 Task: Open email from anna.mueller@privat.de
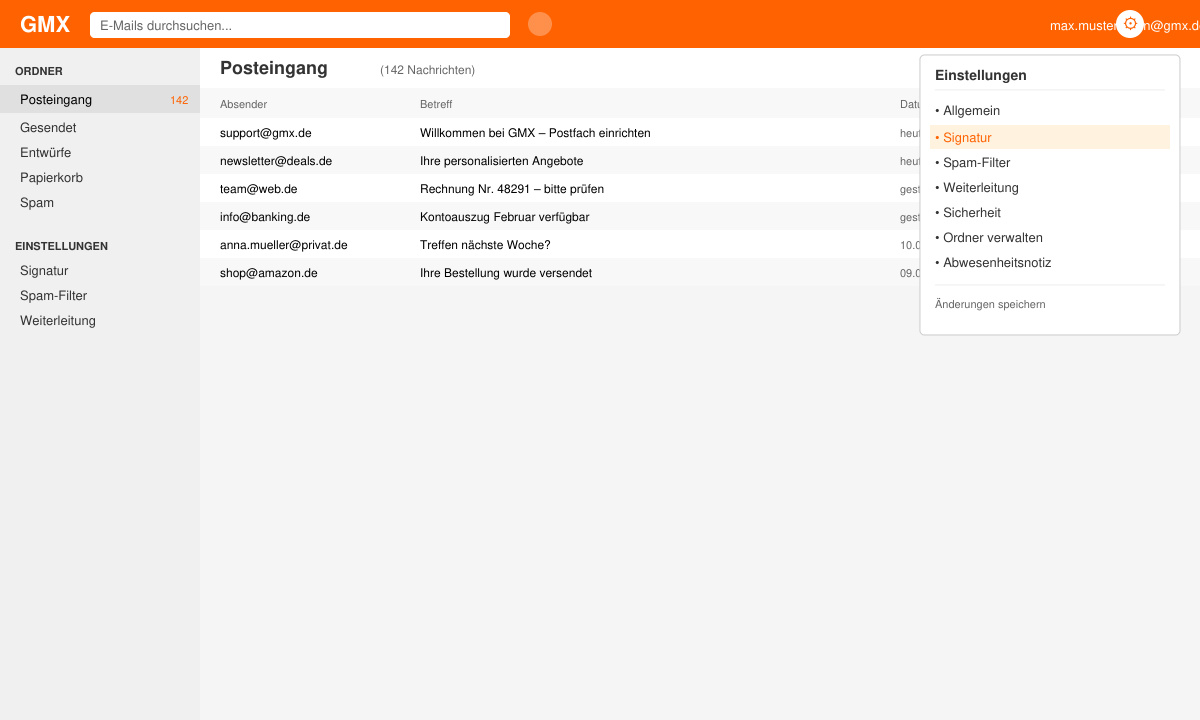click(284, 245)
